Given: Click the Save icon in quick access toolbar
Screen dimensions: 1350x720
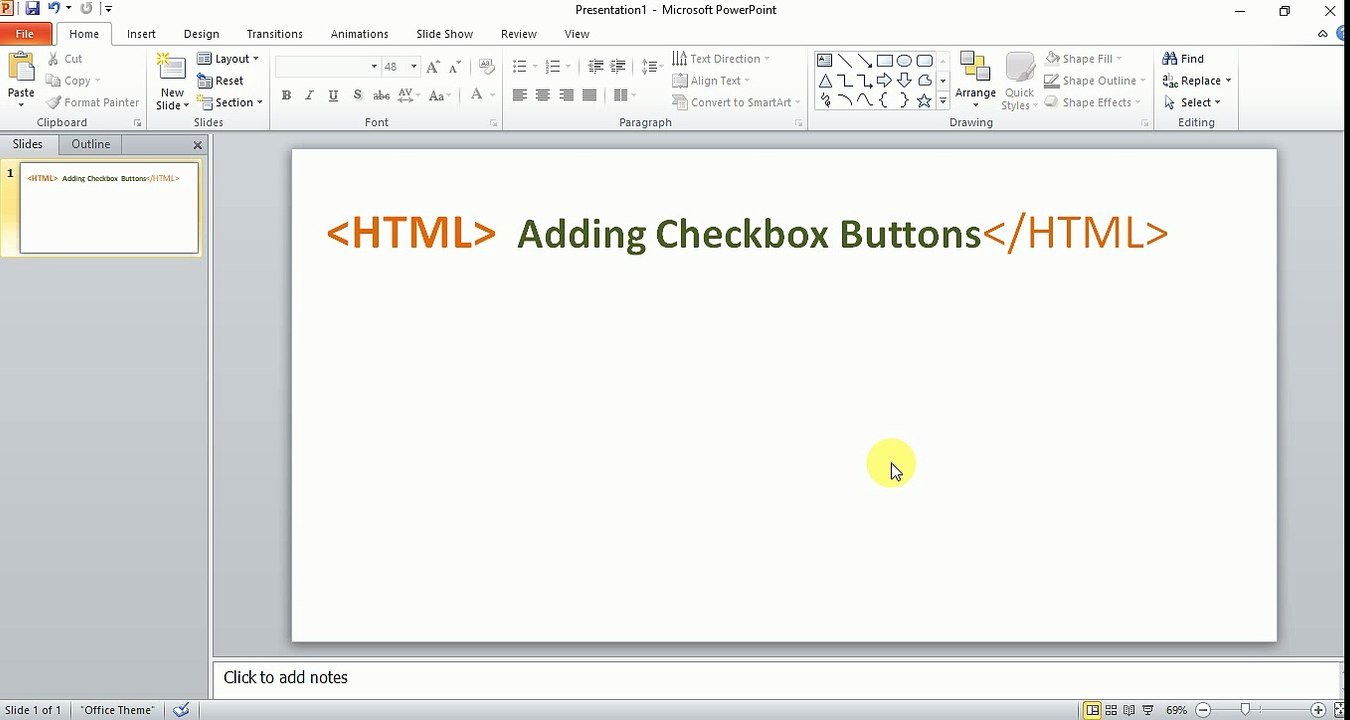Looking at the screenshot, I should point(32,9).
